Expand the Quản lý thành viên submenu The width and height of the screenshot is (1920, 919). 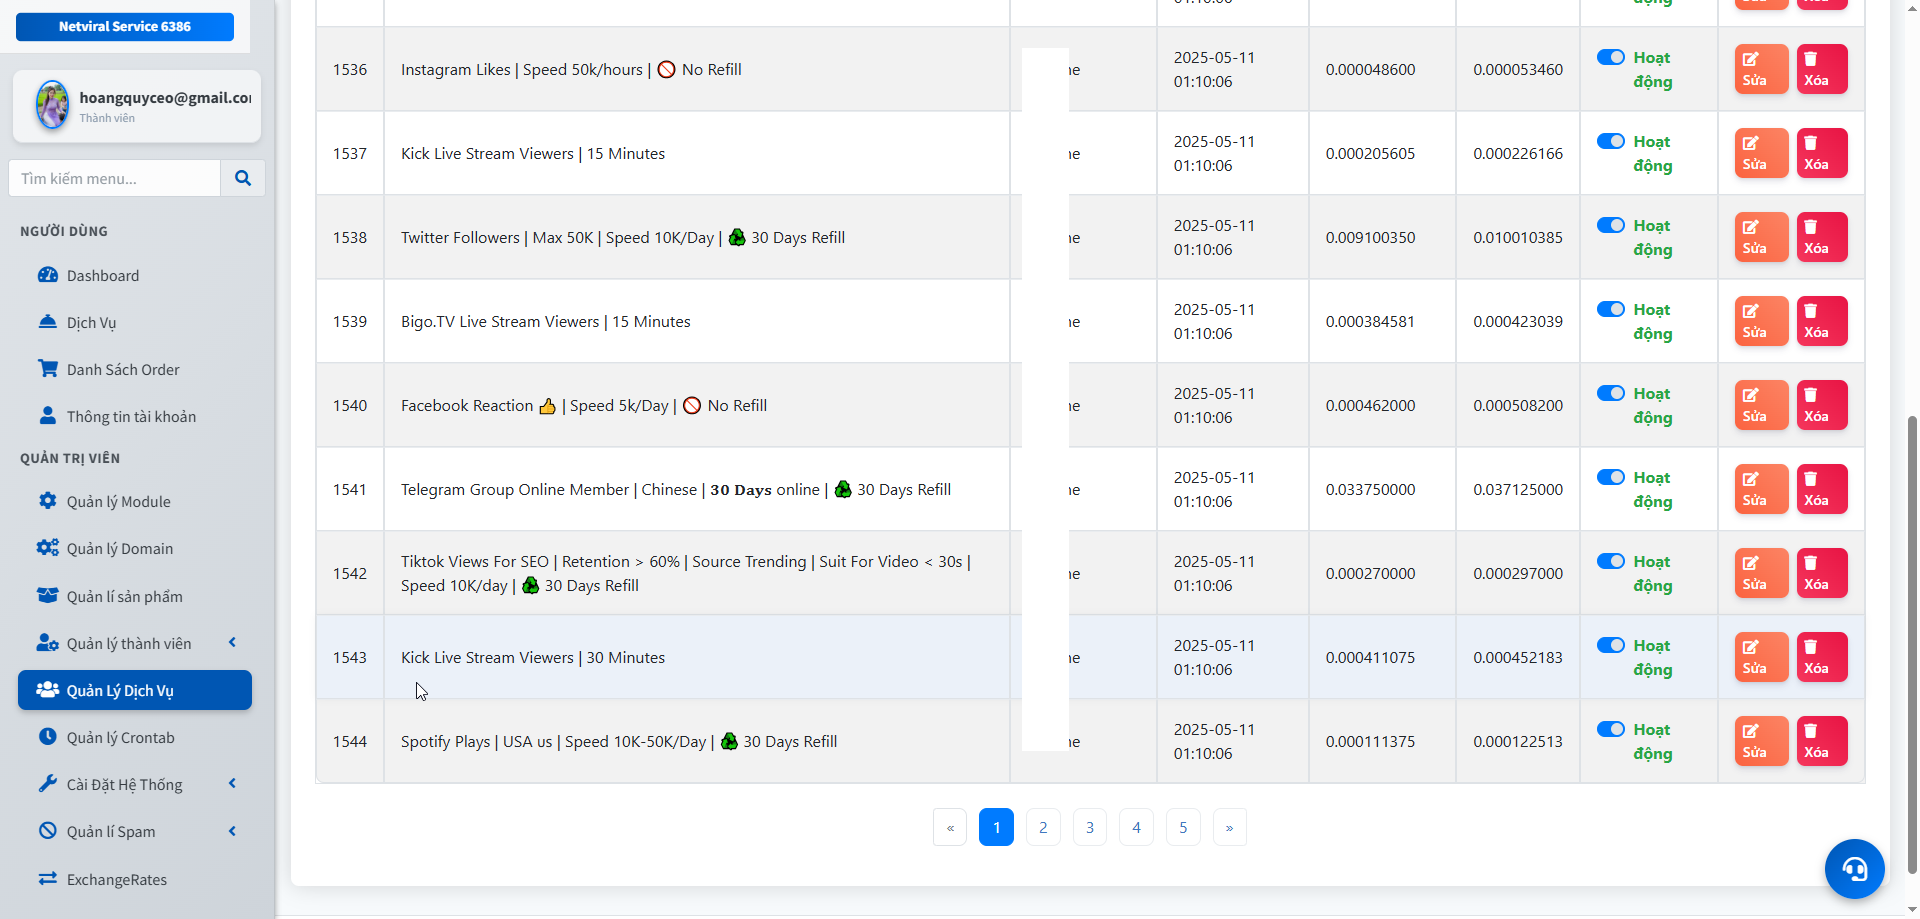click(x=232, y=643)
